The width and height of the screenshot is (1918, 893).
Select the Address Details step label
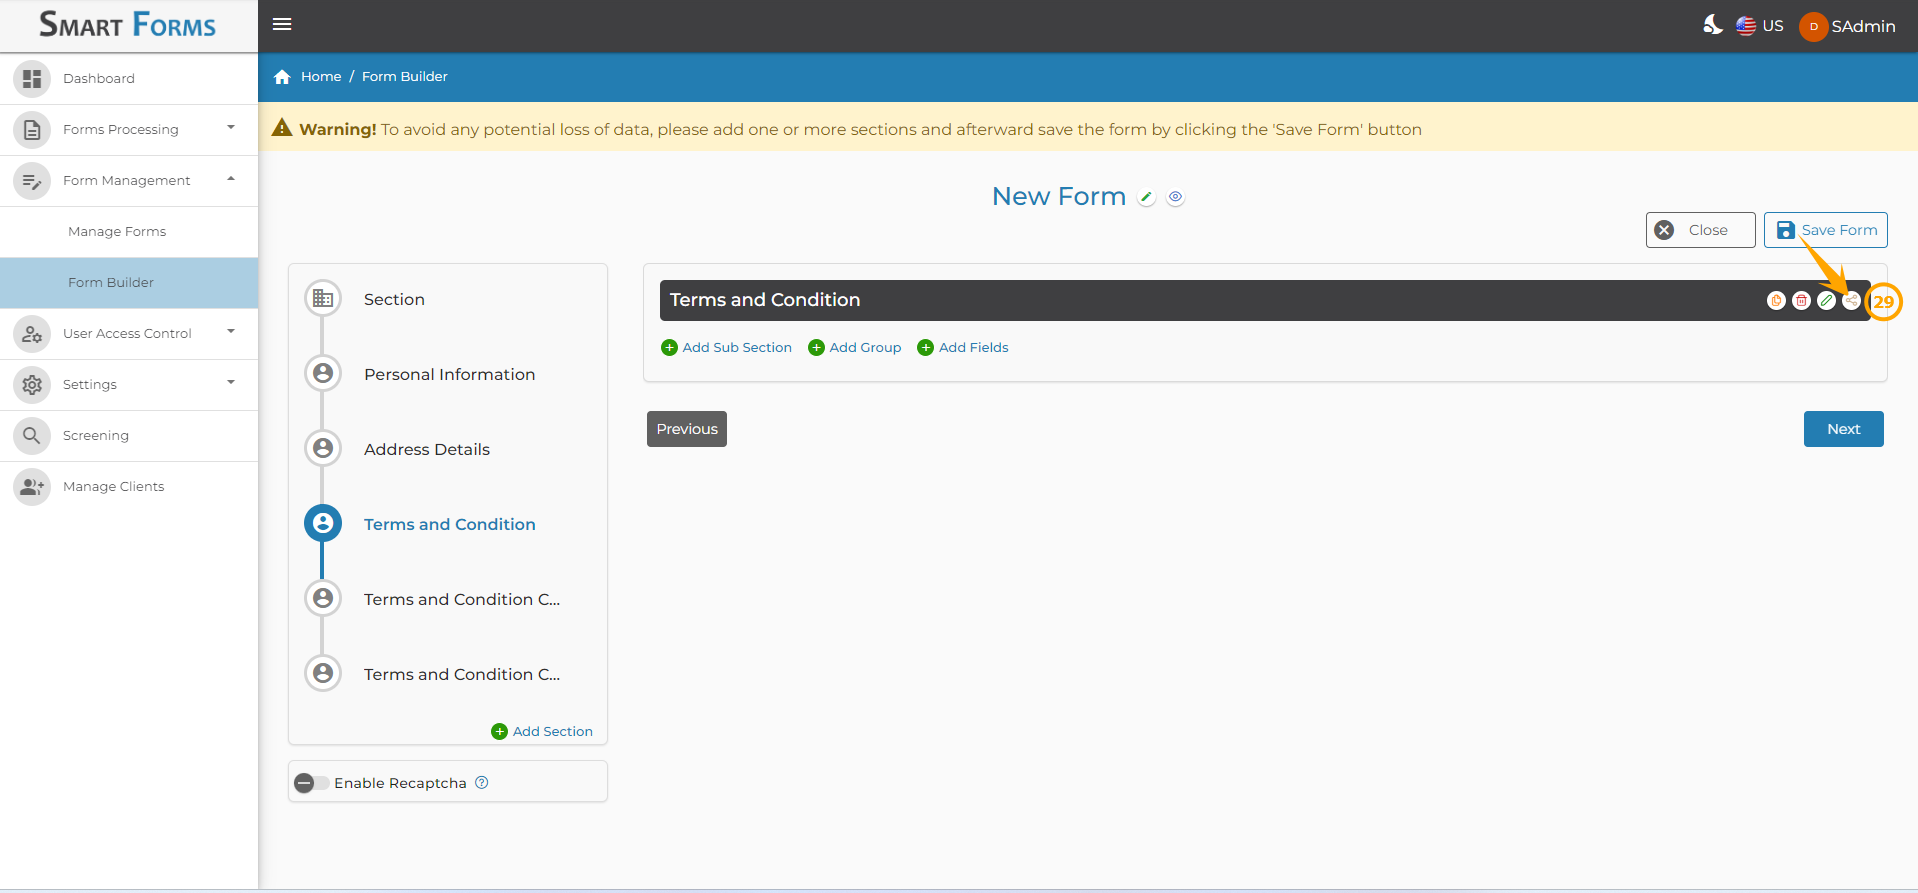(427, 450)
